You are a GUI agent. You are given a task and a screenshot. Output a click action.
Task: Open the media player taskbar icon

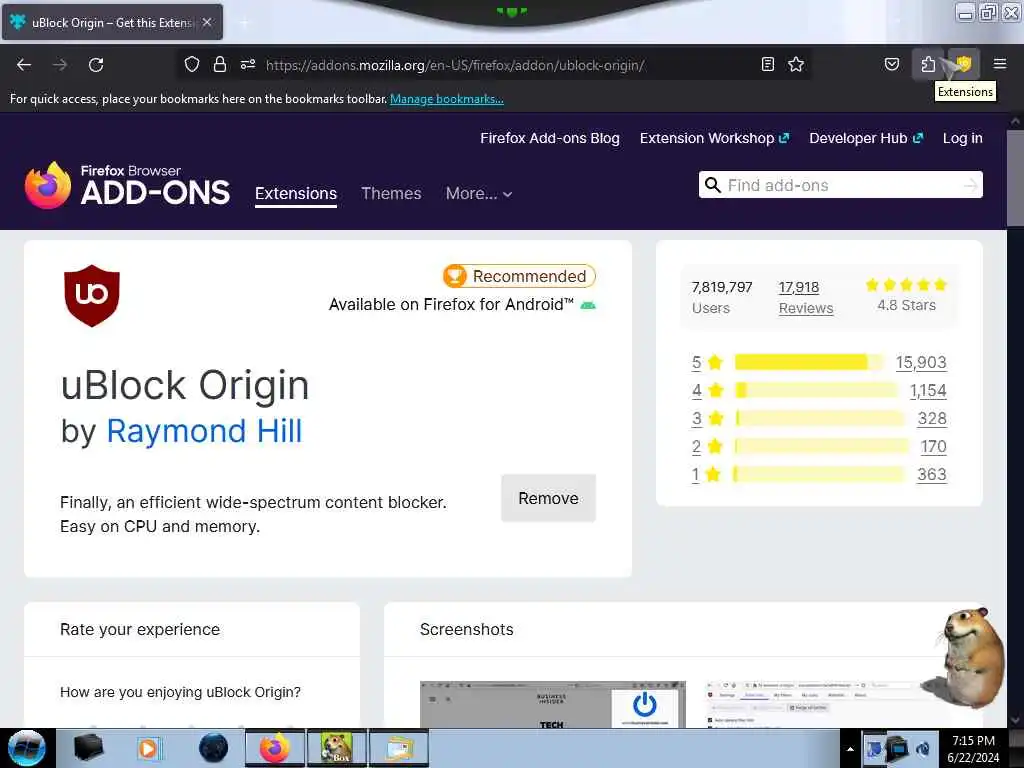coord(148,748)
